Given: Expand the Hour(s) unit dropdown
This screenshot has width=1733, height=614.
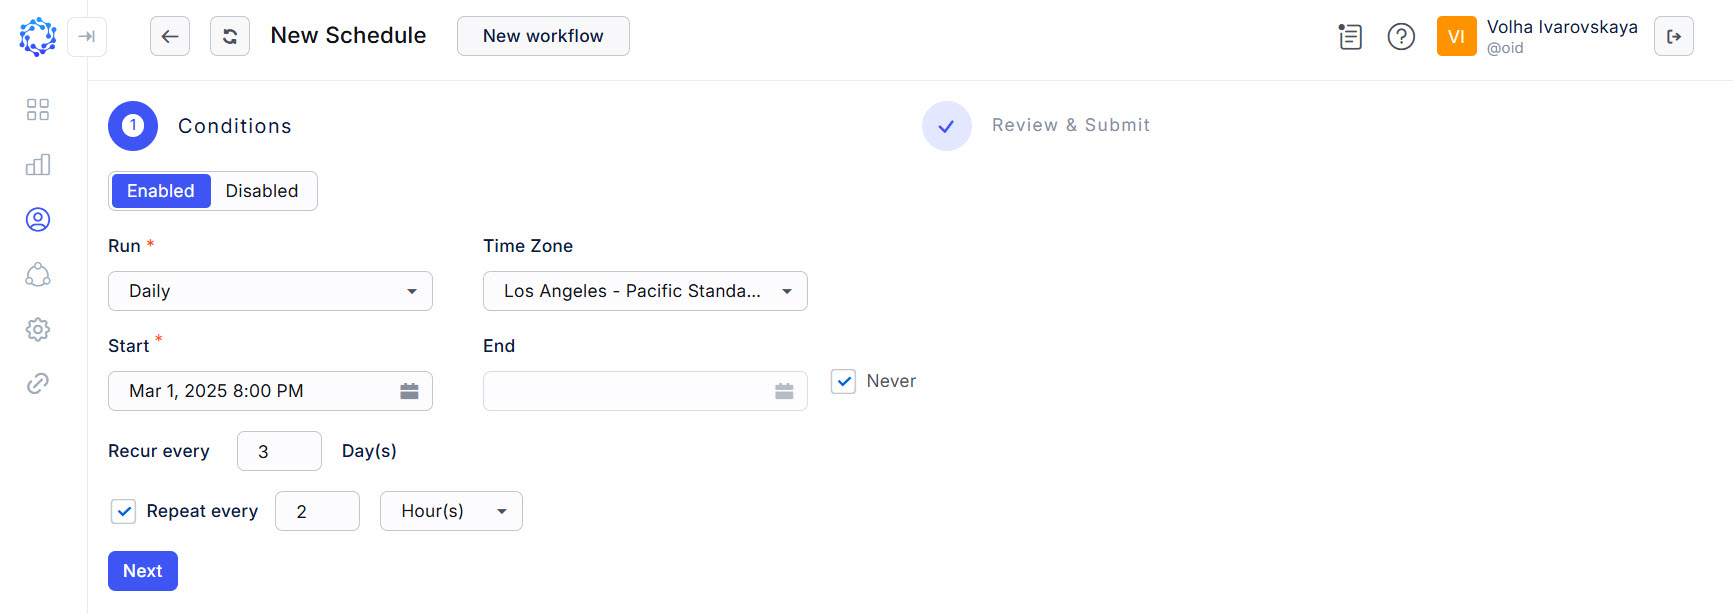Looking at the screenshot, I should coord(451,511).
